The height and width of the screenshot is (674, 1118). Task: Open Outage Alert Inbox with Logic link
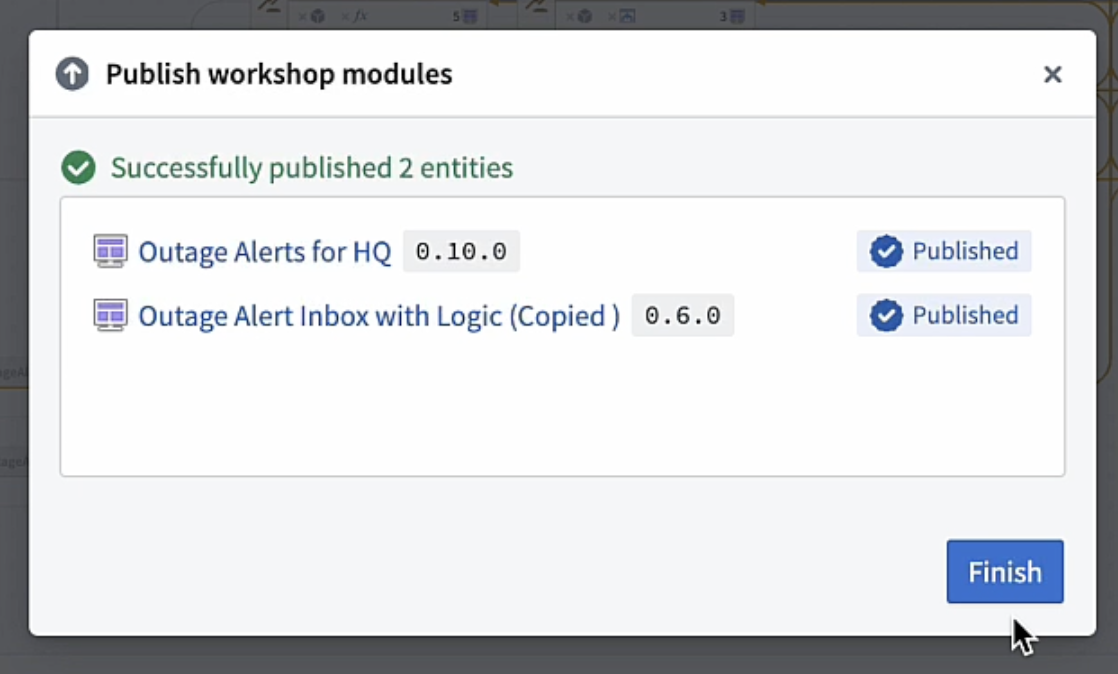pos(377,315)
